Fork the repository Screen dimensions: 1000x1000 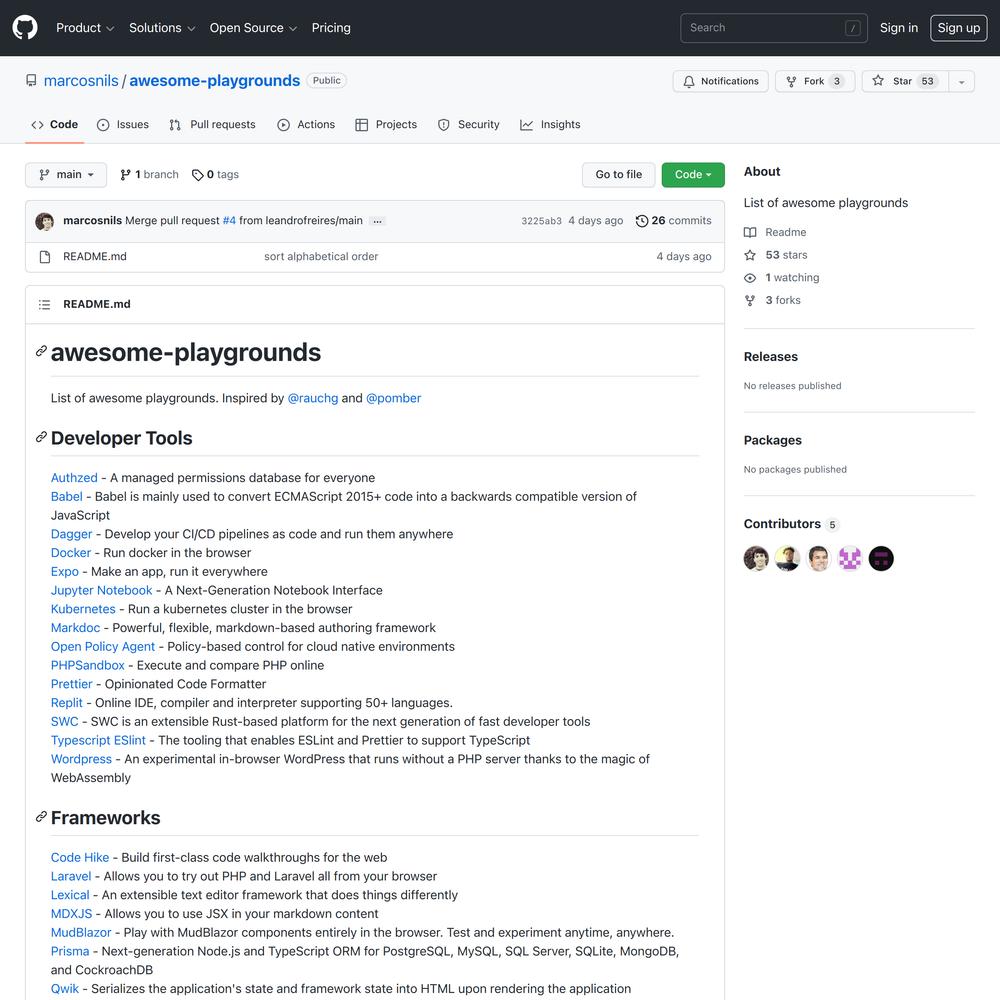[815, 82]
